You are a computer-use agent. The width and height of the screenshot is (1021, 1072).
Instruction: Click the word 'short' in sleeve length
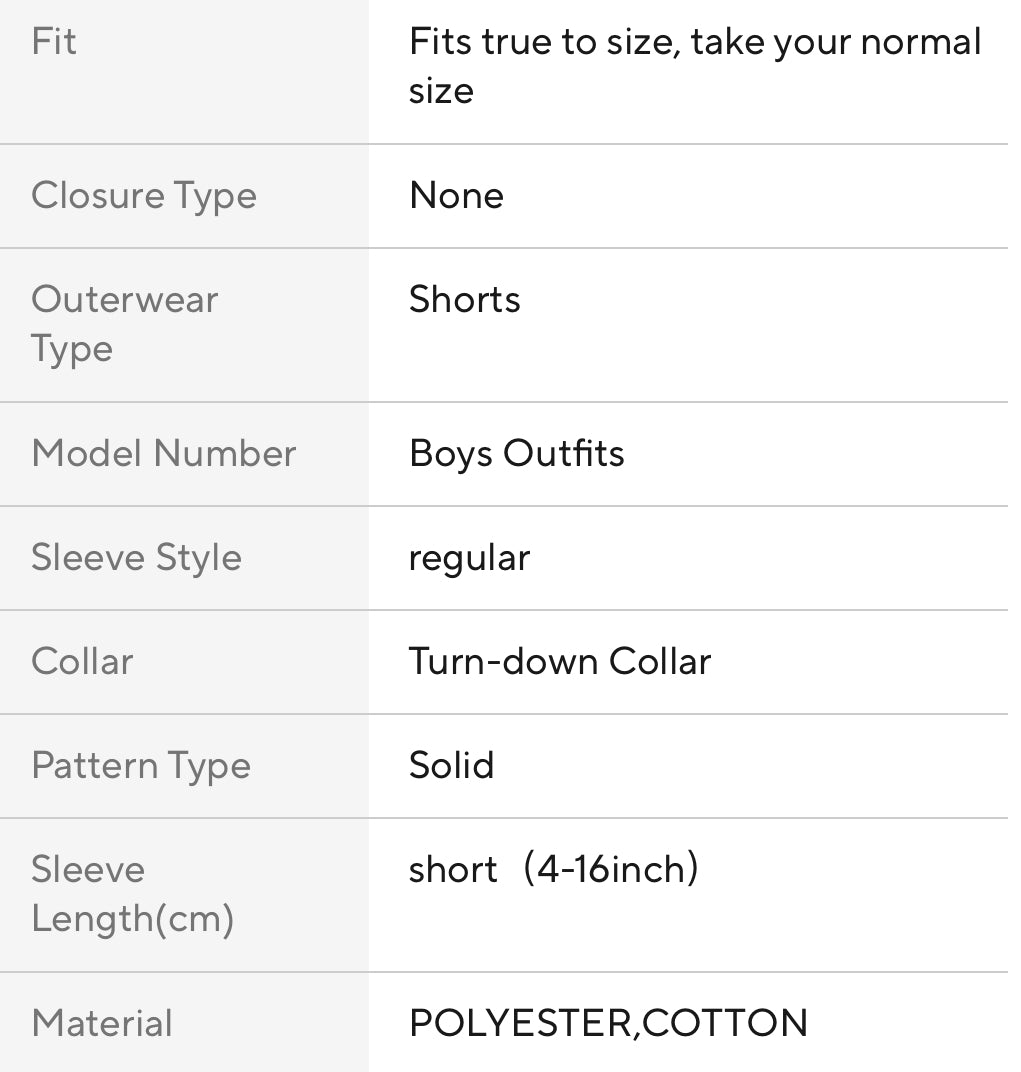tap(453, 870)
